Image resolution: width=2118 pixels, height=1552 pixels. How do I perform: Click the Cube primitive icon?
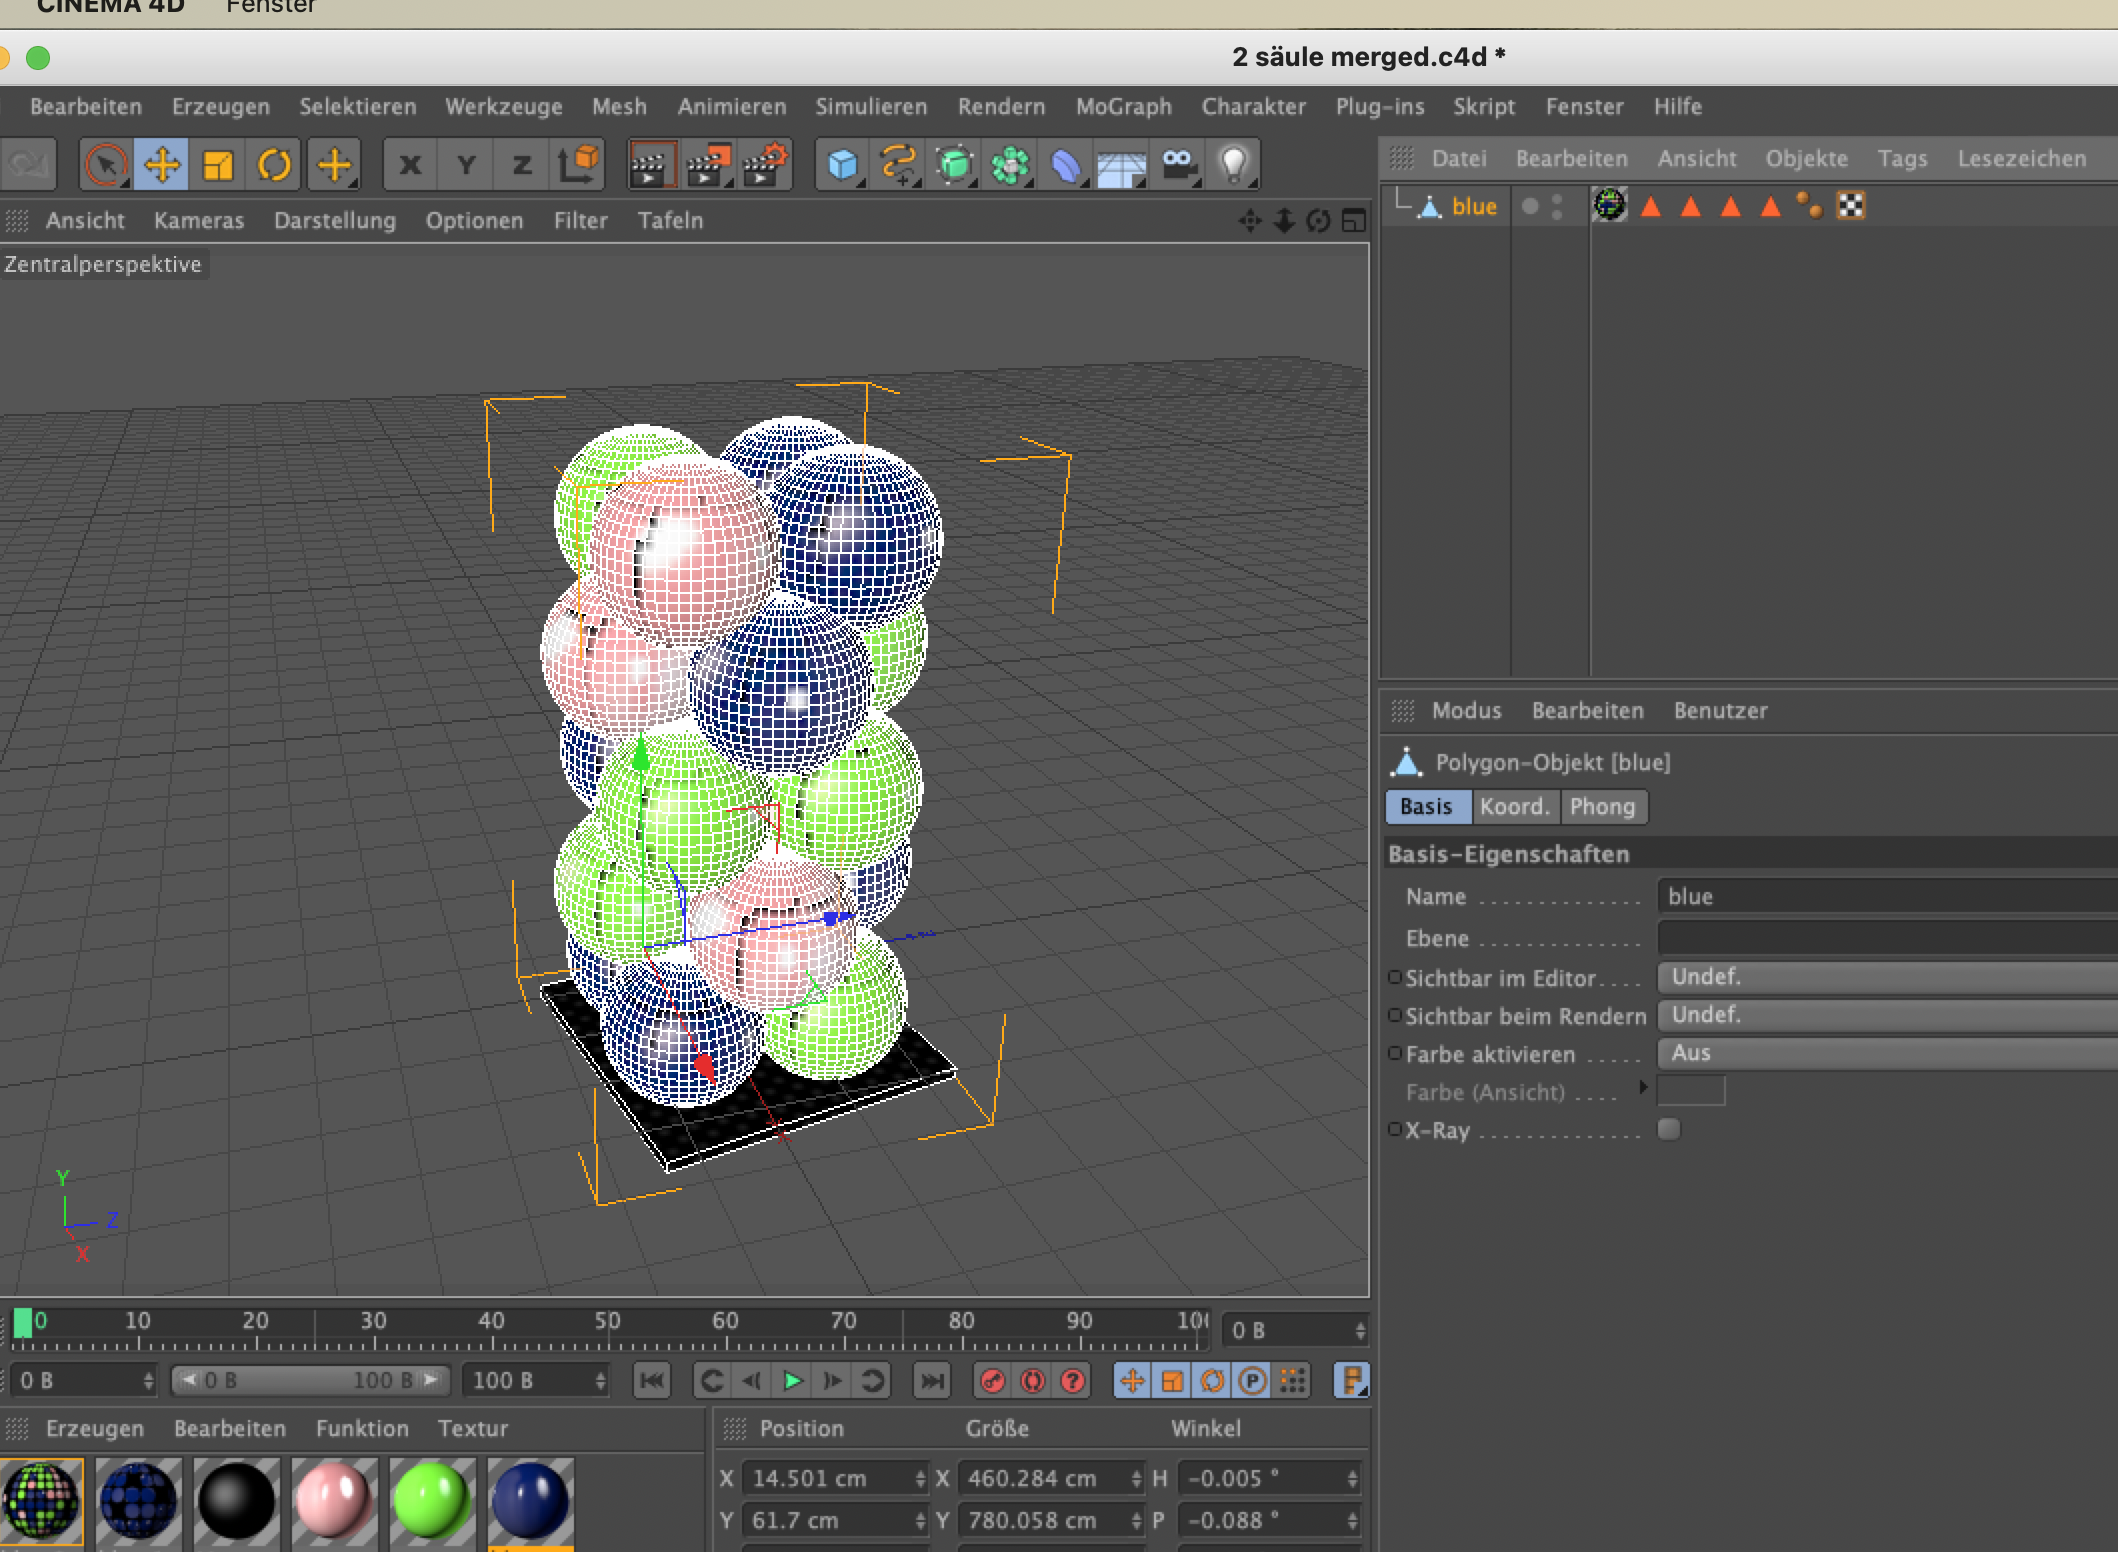(843, 165)
